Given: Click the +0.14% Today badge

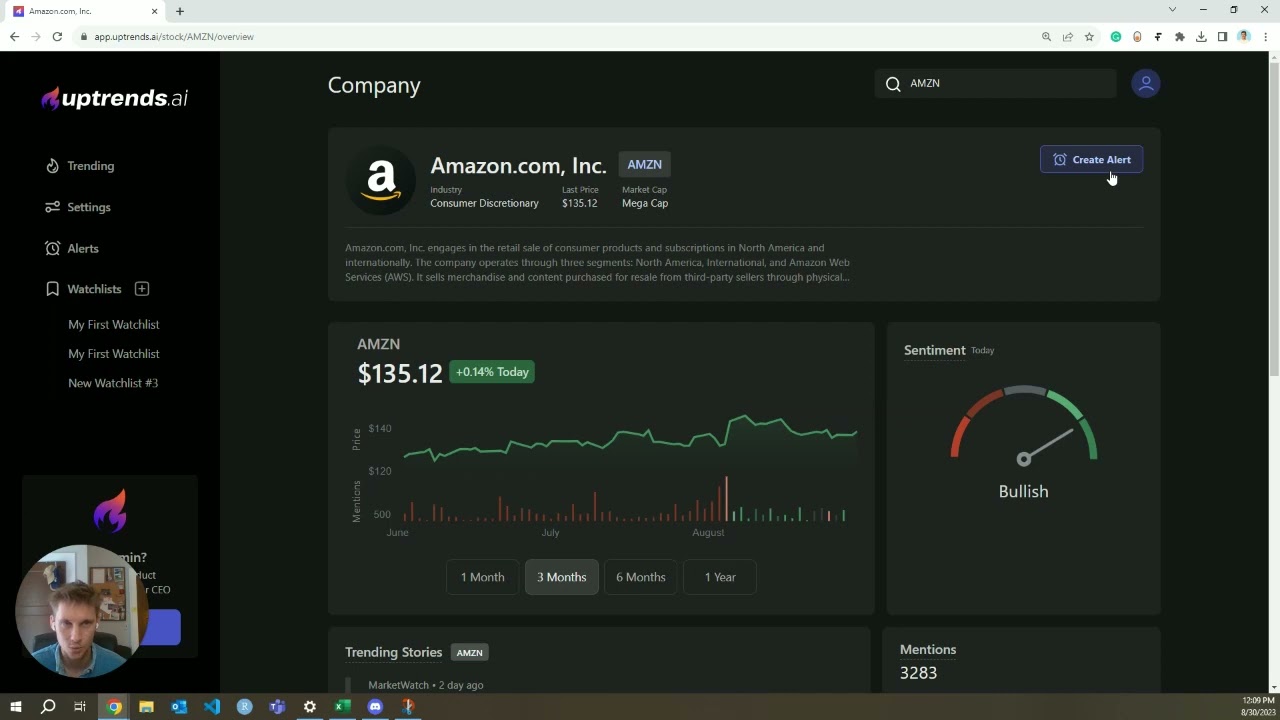Looking at the screenshot, I should click(x=492, y=372).
